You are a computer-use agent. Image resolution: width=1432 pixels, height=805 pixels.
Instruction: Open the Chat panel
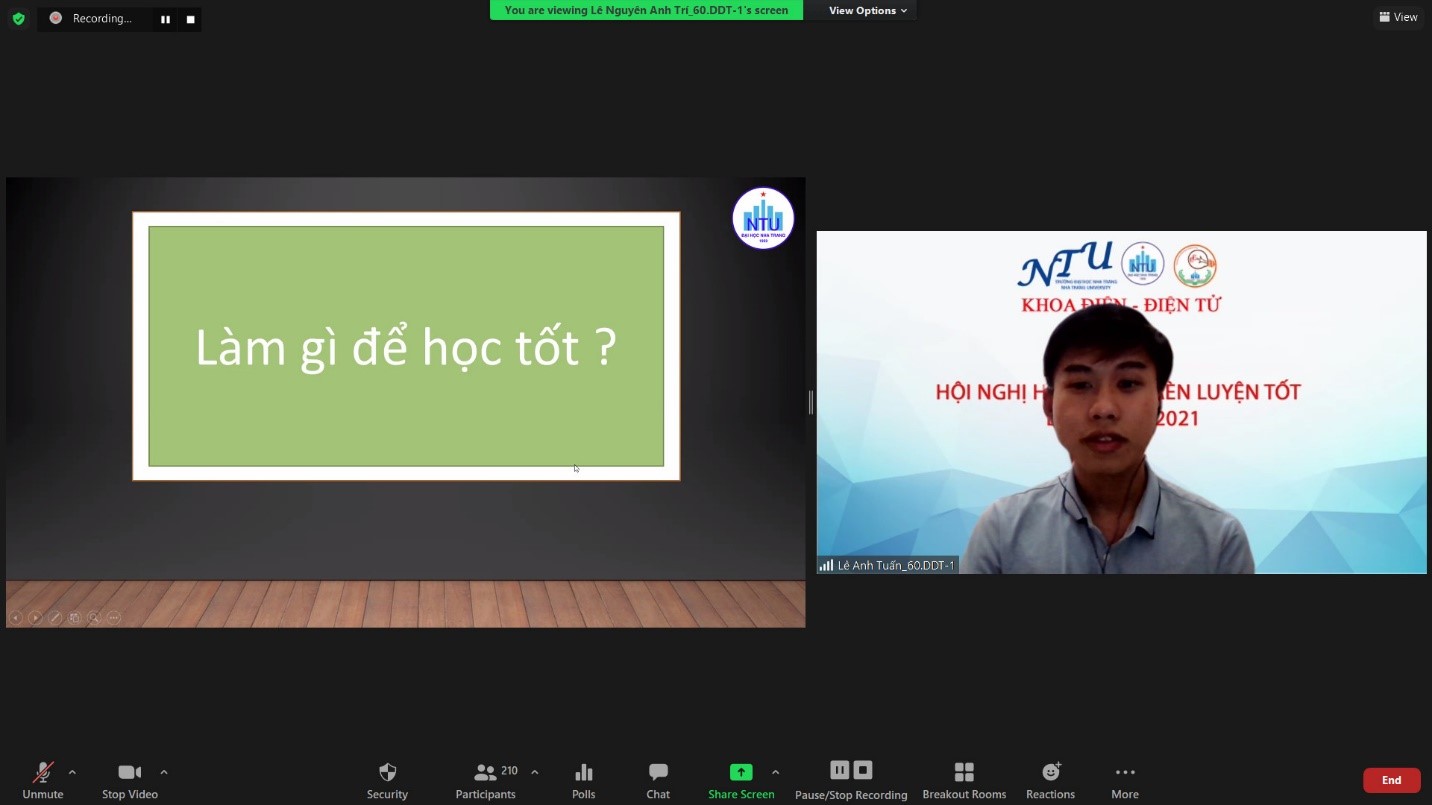(x=658, y=780)
